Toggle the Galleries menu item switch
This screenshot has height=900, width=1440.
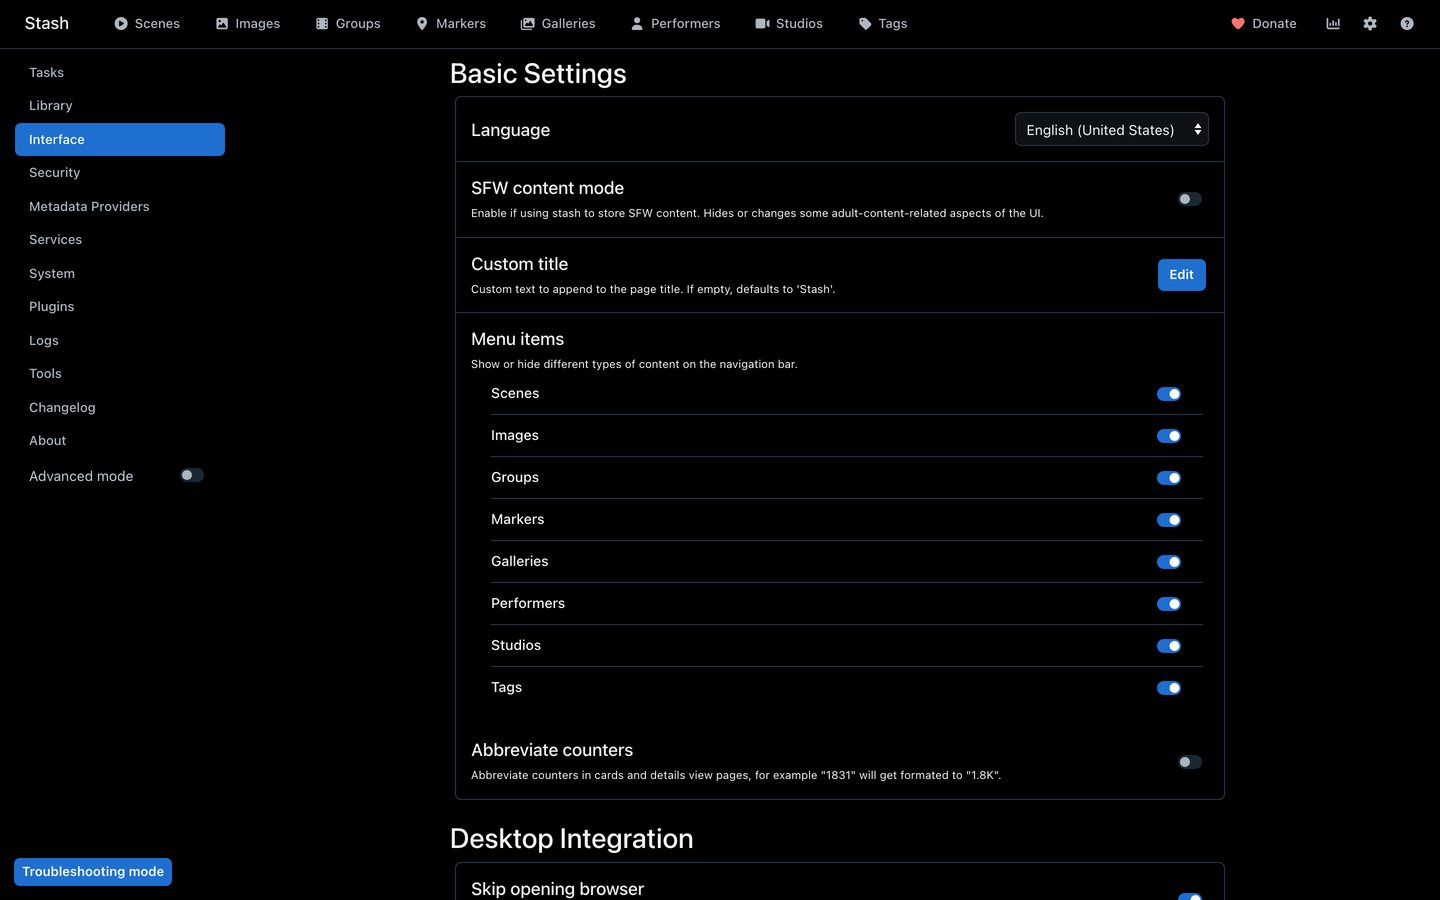[1169, 562]
